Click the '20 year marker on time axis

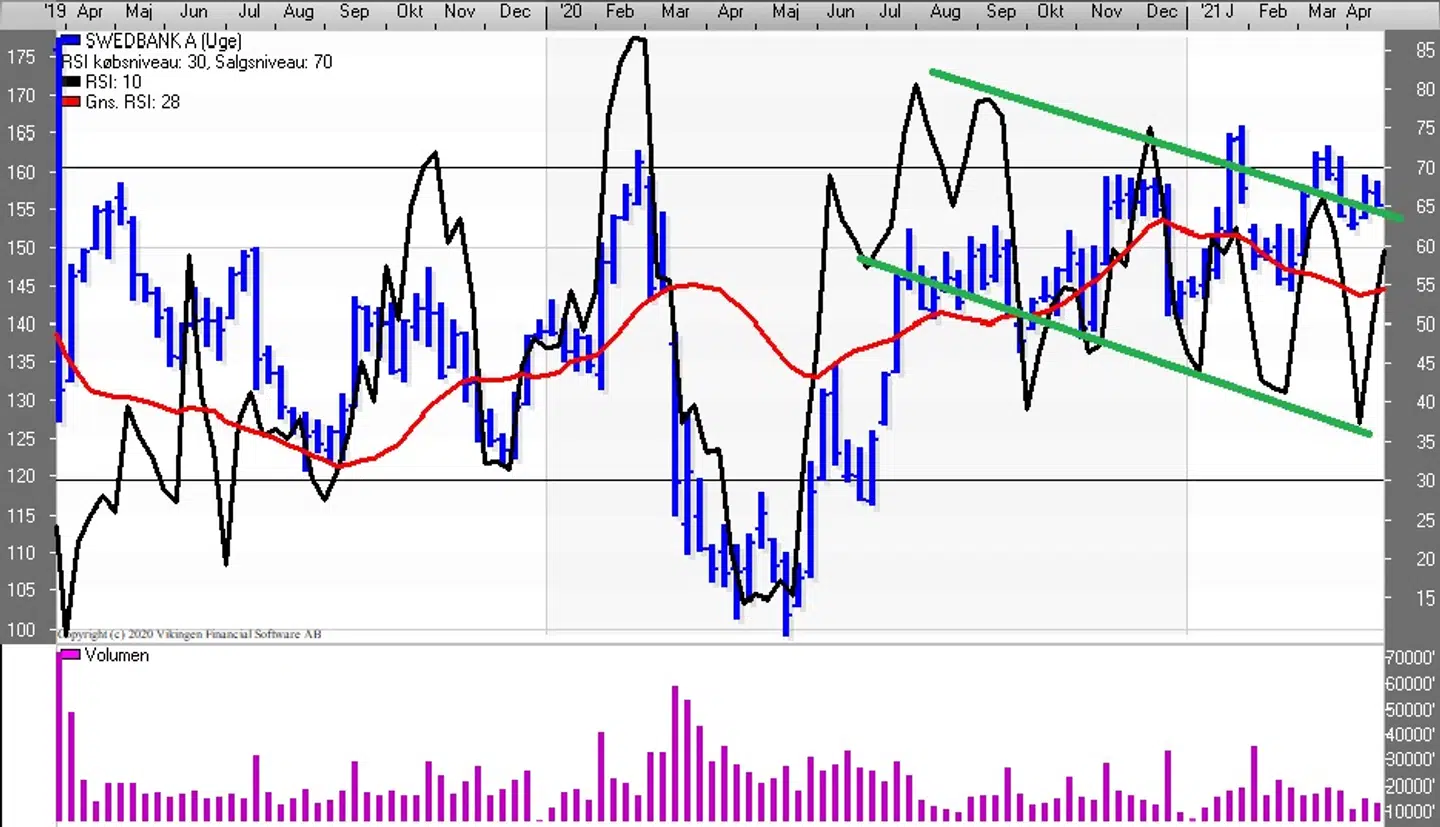pos(570,12)
